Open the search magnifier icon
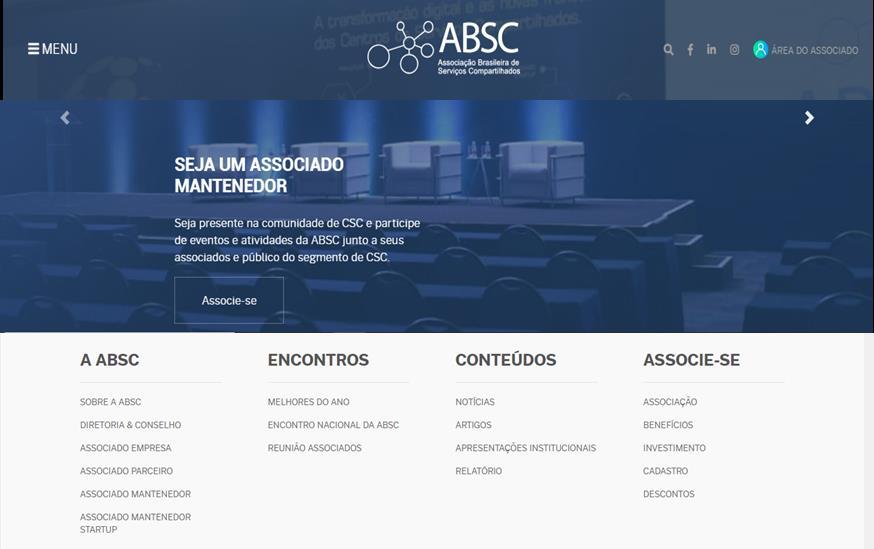The width and height of the screenshot is (874, 549). point(668,50)
